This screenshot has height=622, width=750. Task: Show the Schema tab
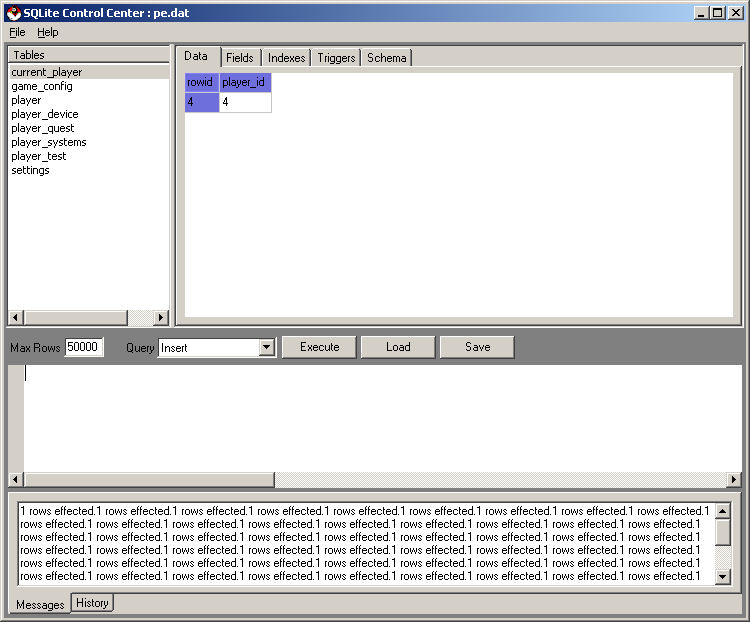(386, 58)
